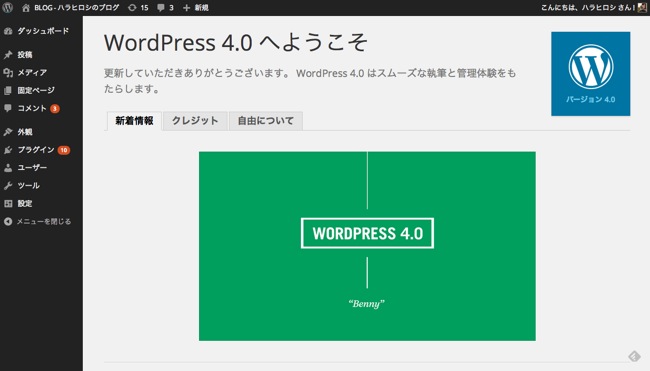Click the plus icon for 新規
650x371 pixels.
(187, 8)
